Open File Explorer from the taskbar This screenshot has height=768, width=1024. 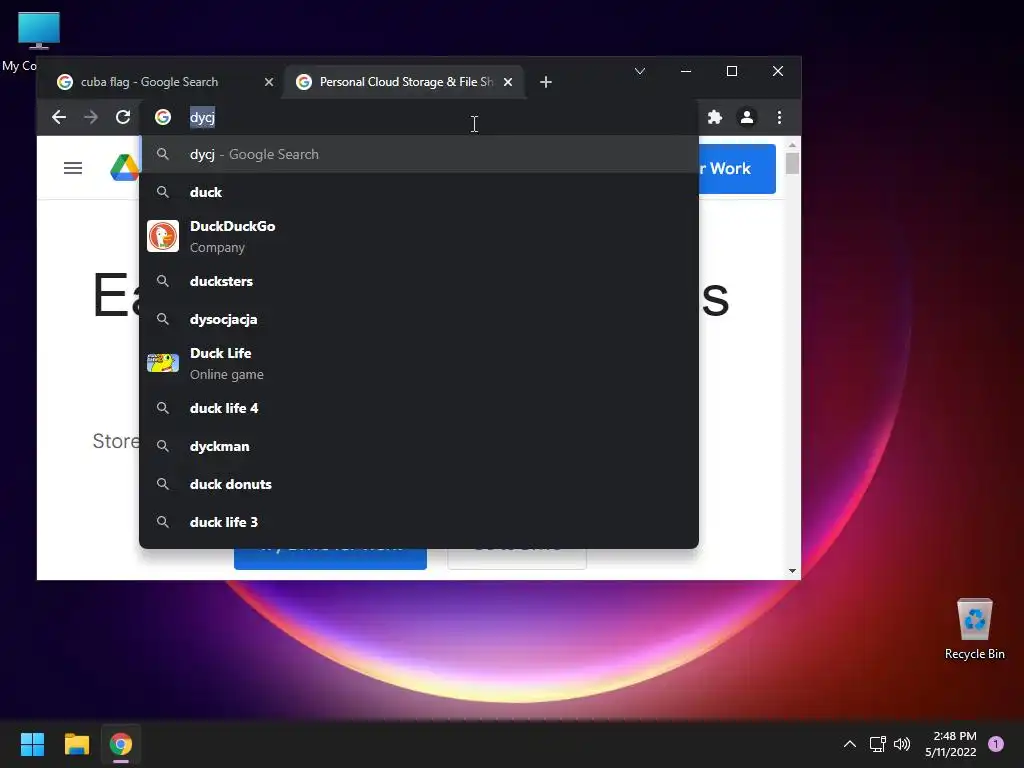click(76, 744)
